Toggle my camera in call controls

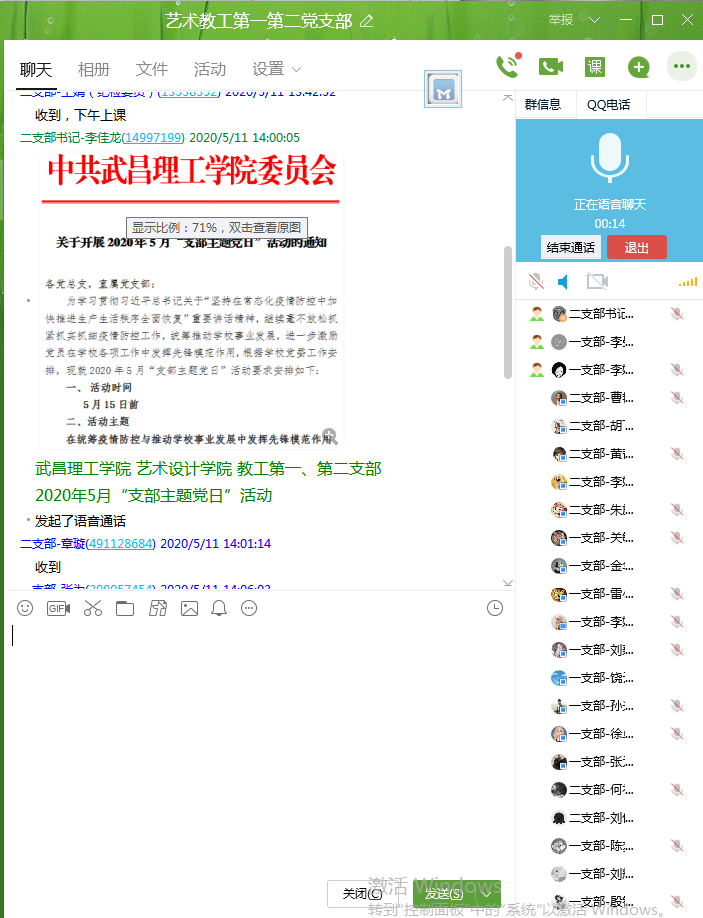[x=598, y=282]
